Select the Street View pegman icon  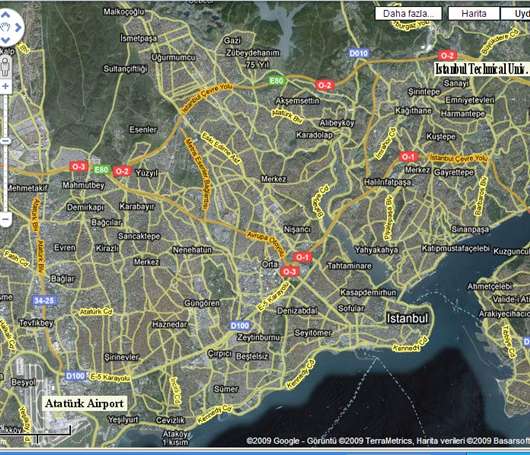[5, 66]
